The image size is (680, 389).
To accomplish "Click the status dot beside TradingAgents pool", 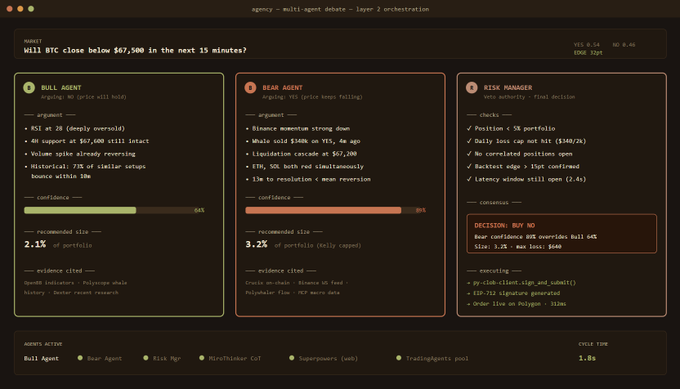I will [399, 358].
